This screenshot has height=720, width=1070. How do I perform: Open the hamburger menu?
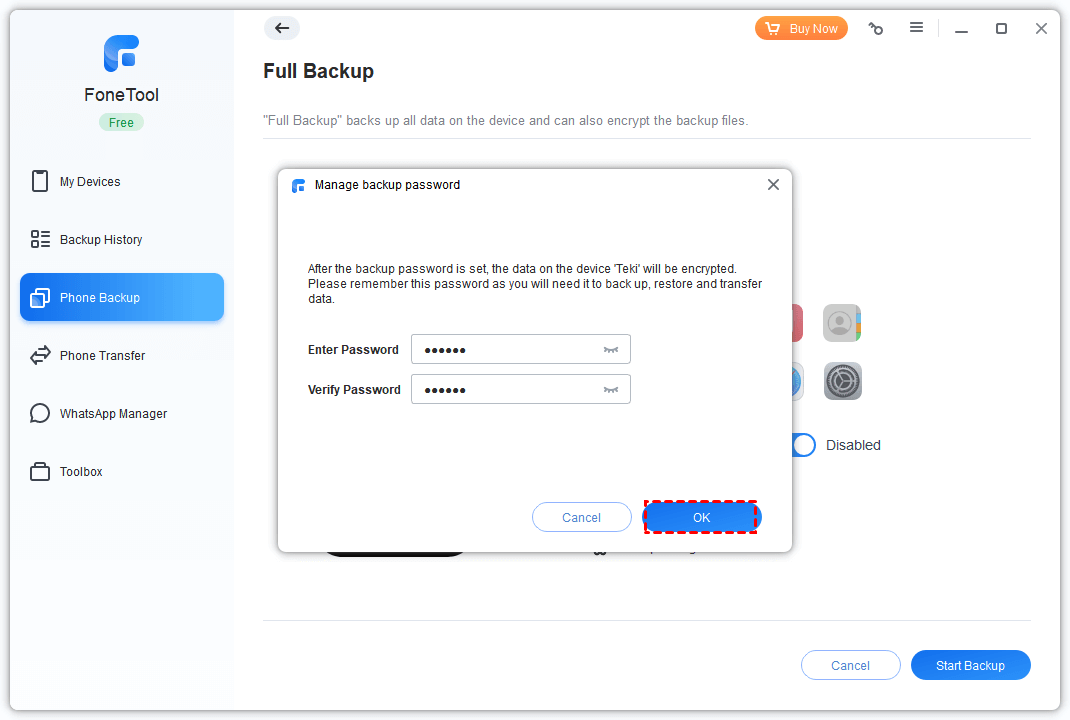[916, 28]
